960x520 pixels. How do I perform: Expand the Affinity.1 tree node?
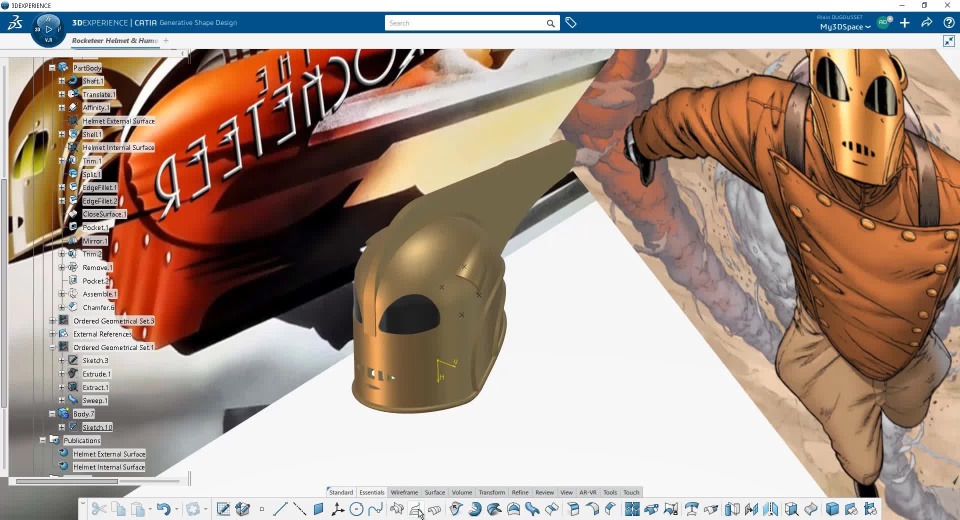click(62, 108)
